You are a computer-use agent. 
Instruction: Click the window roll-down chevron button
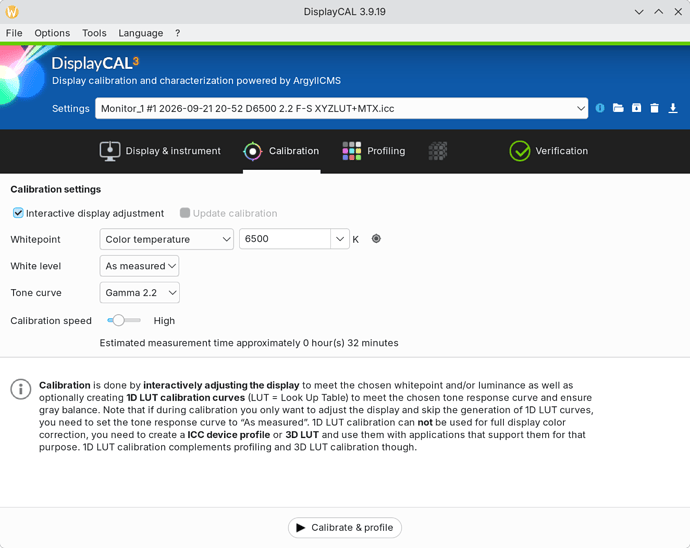tap(639, 12)
